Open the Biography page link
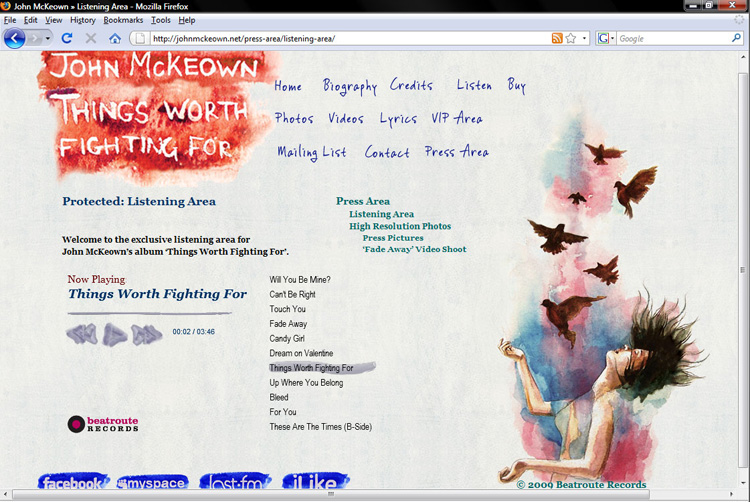 point(350,87)
